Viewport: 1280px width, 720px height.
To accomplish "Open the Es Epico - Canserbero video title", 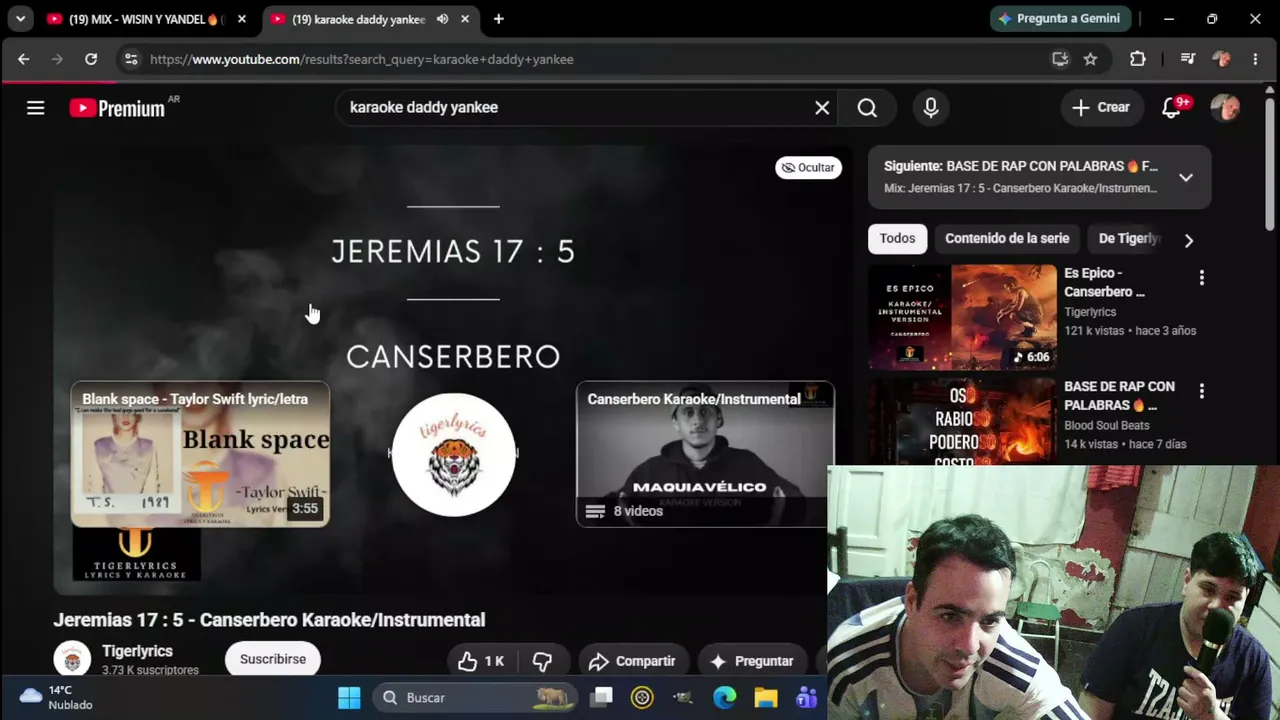I will tap(1104, 282).
